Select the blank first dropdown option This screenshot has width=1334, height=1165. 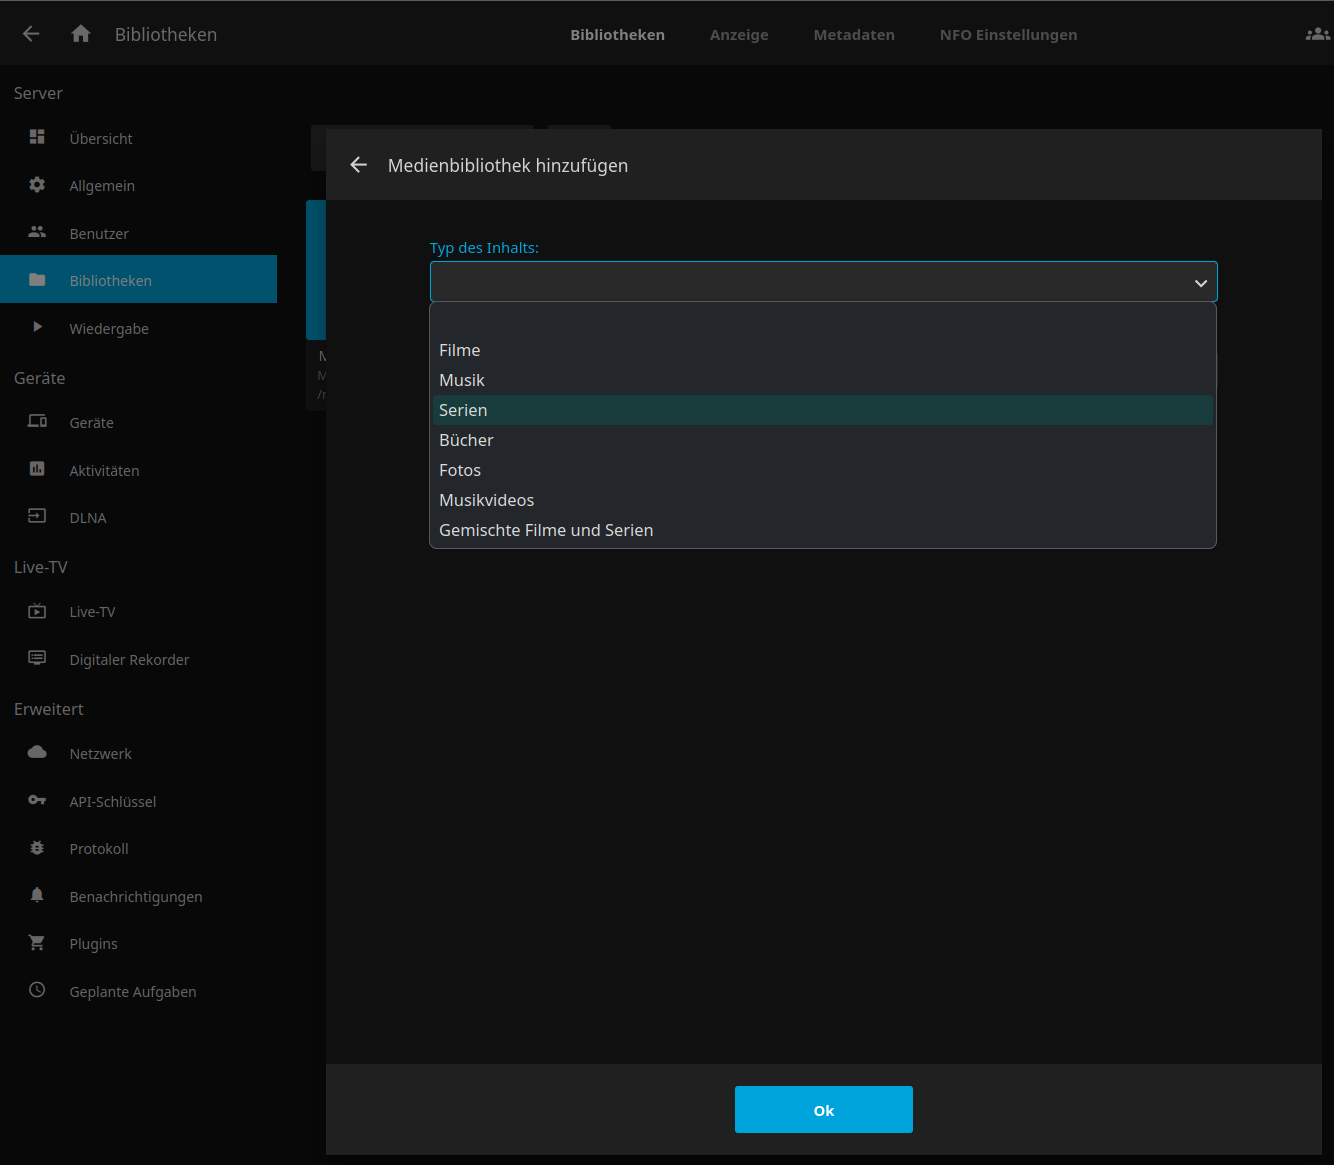[823, 320]
